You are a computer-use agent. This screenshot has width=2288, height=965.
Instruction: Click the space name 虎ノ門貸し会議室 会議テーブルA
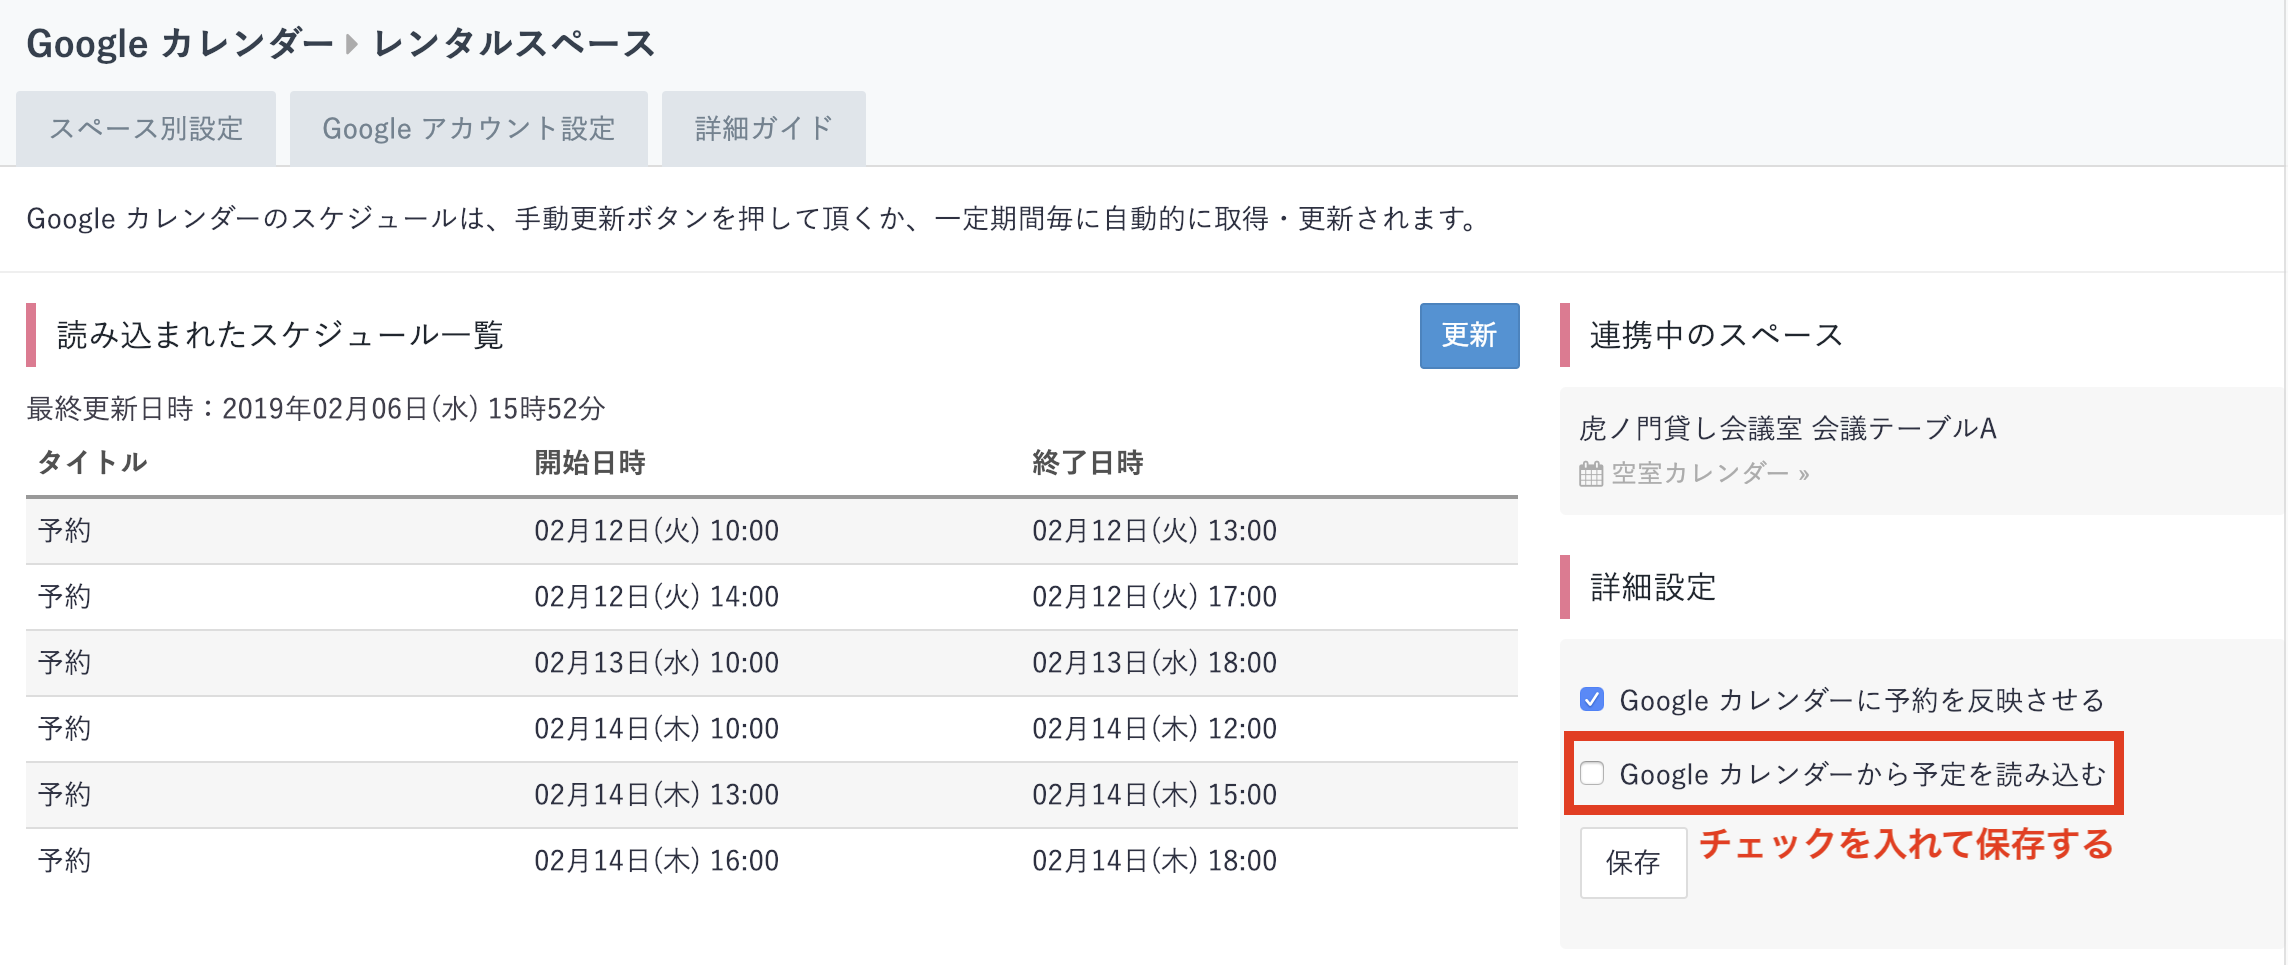pos(1788,428)
